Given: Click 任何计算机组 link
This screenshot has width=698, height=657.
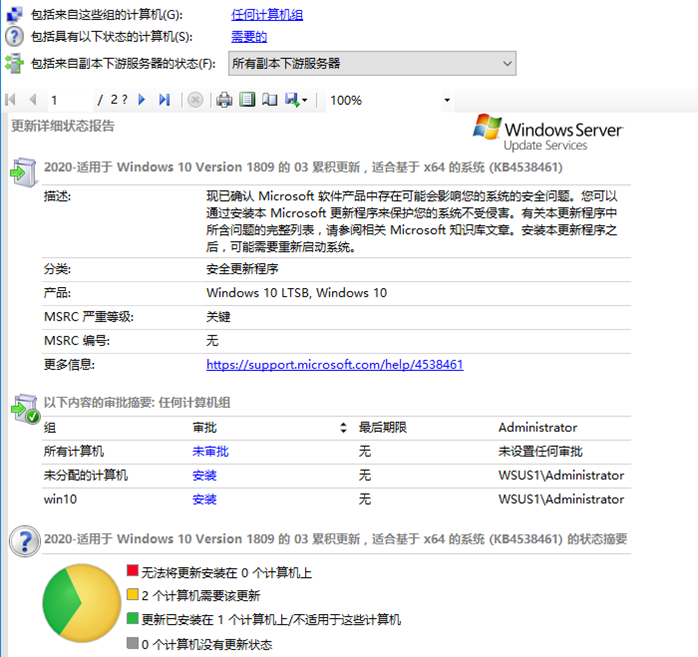Looking at the screenshot, I should pos(267,15).
